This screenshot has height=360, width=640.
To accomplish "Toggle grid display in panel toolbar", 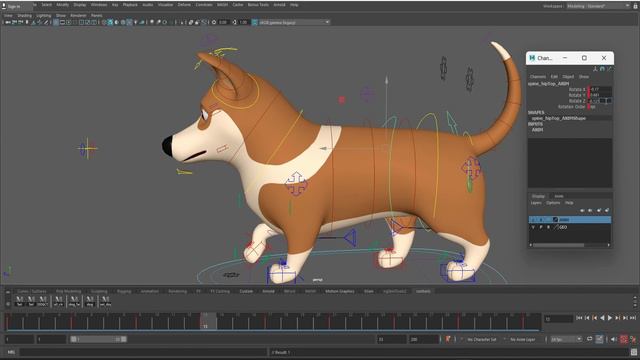I will [x=56, y=22].
